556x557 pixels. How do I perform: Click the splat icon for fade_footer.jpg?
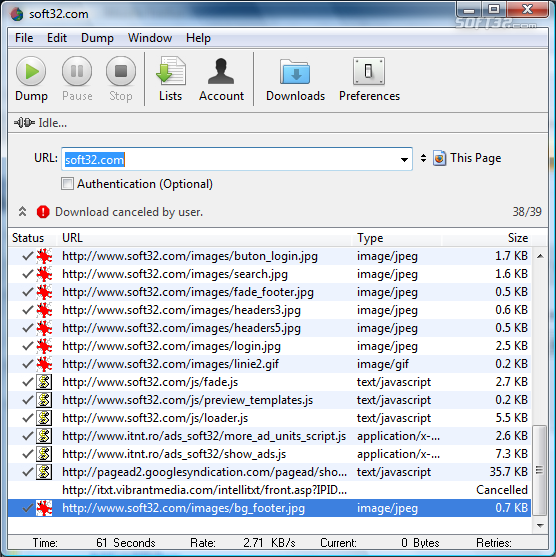[x=44, y=292]
